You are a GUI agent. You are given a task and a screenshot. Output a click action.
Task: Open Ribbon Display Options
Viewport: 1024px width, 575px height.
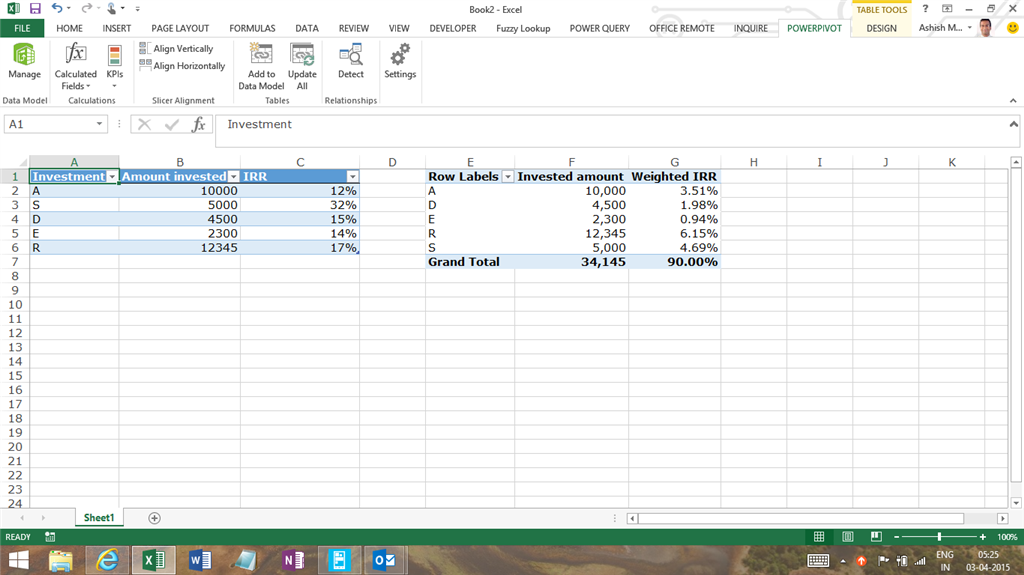point(947,8)
